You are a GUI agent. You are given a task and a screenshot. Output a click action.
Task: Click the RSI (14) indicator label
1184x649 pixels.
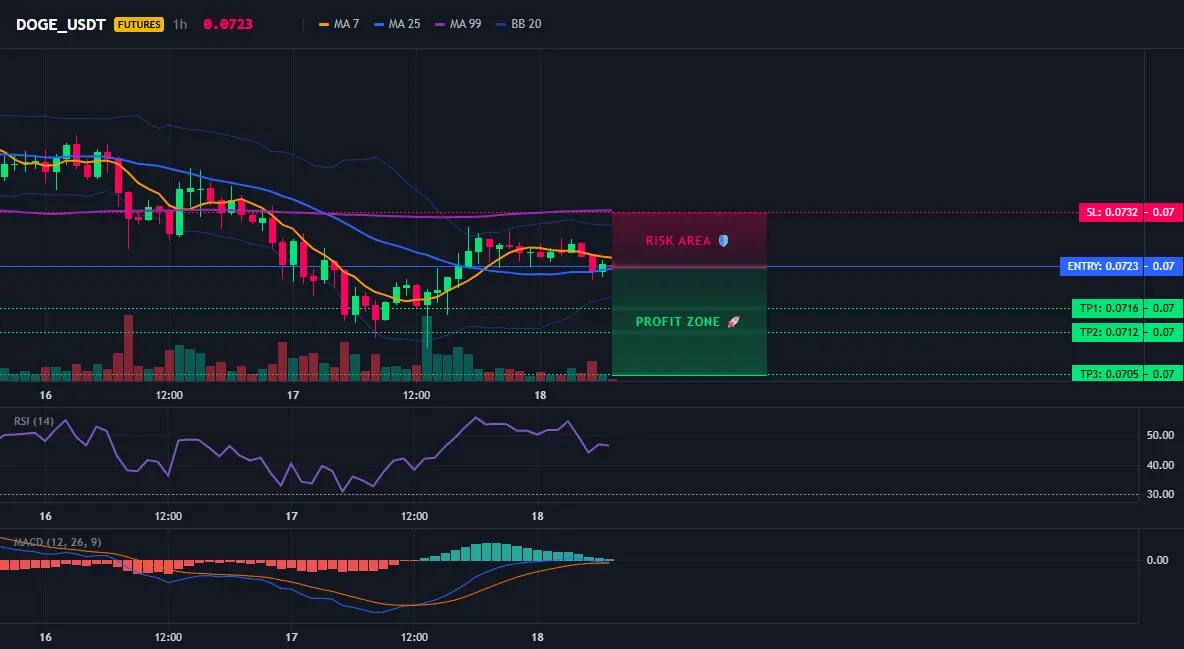pyautogui.click(x=34, y=421)
